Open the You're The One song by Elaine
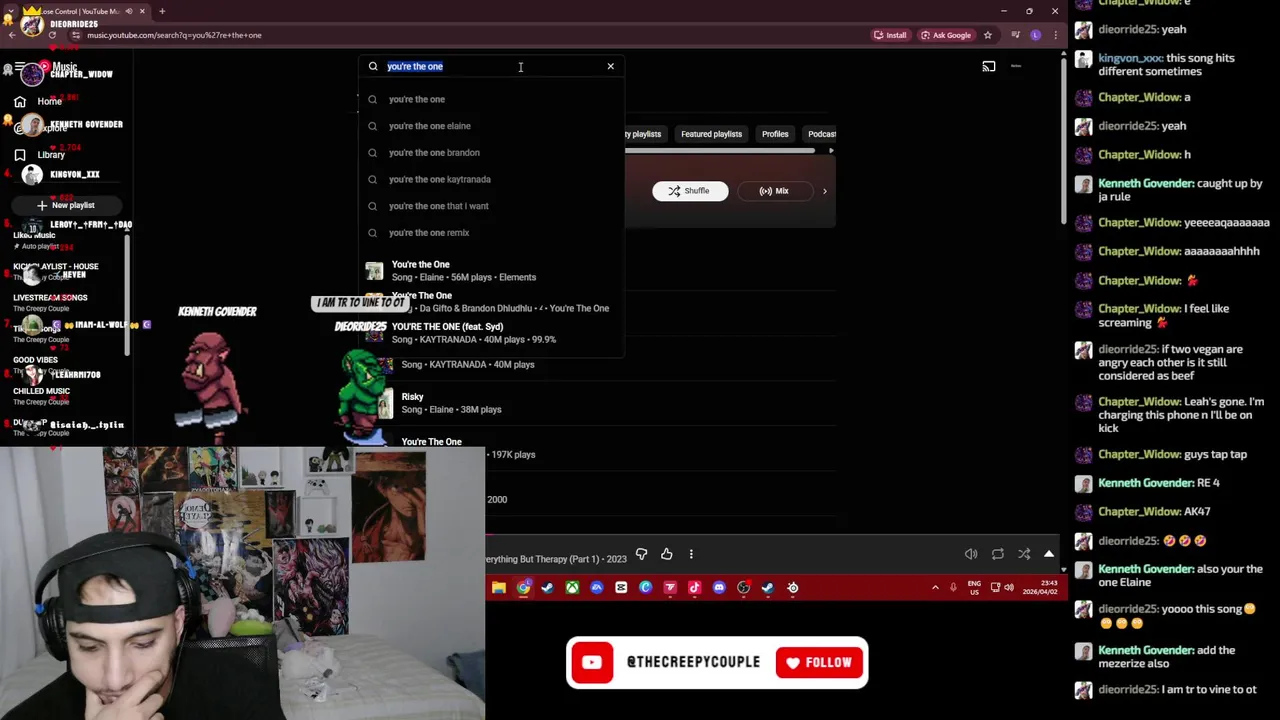 tap(492, 271)
